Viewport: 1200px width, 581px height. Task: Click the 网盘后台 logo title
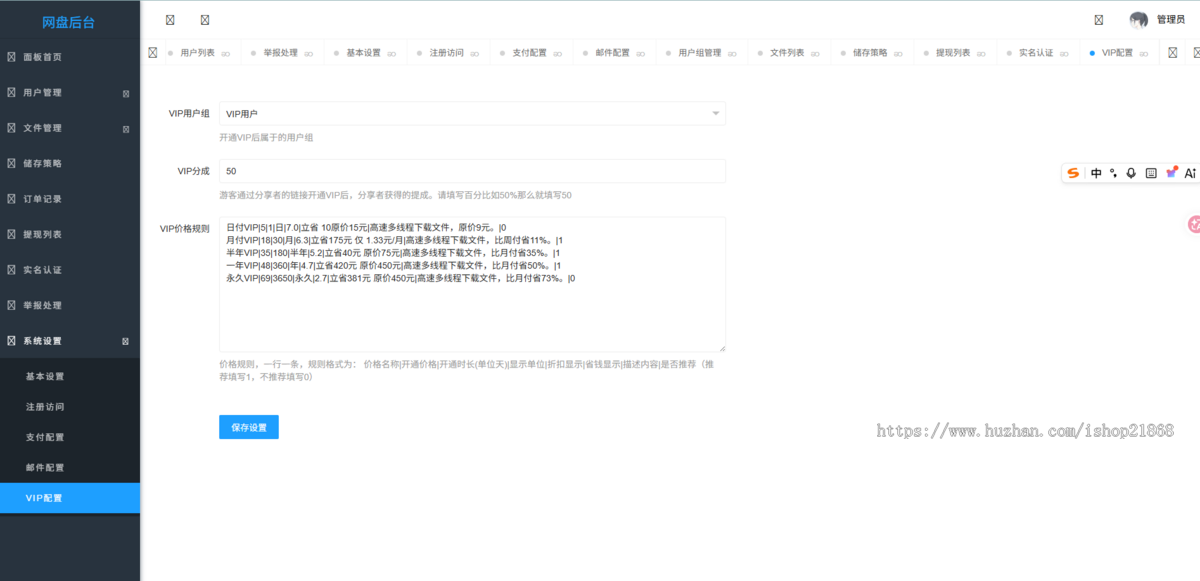pos(70,22)
